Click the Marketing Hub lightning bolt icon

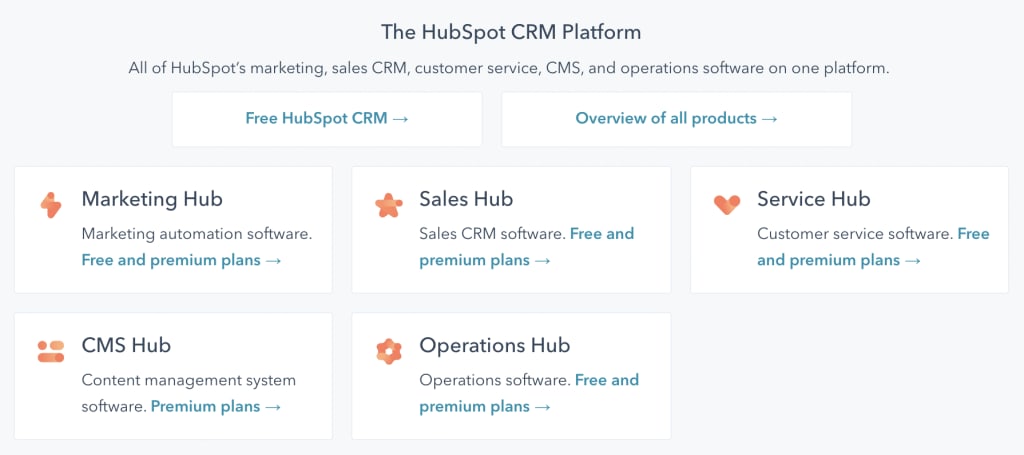pyautogui.click(x=50, y=205)
